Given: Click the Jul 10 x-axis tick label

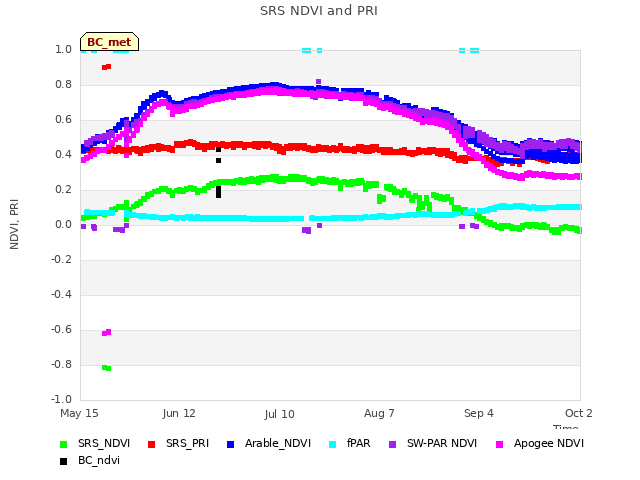Looking at the screenshot, I should (280, 414).
